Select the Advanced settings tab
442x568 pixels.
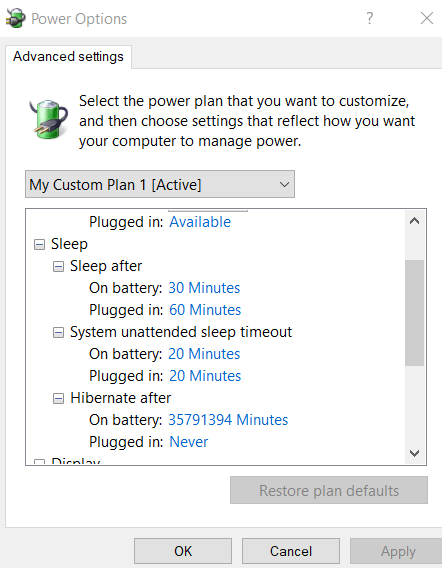[x=68, y=57]
